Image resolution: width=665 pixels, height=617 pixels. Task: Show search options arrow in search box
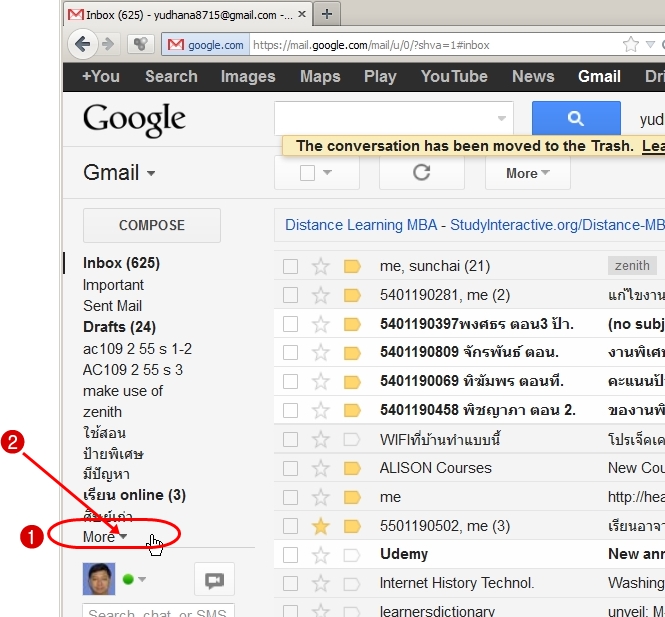[502, 118]
